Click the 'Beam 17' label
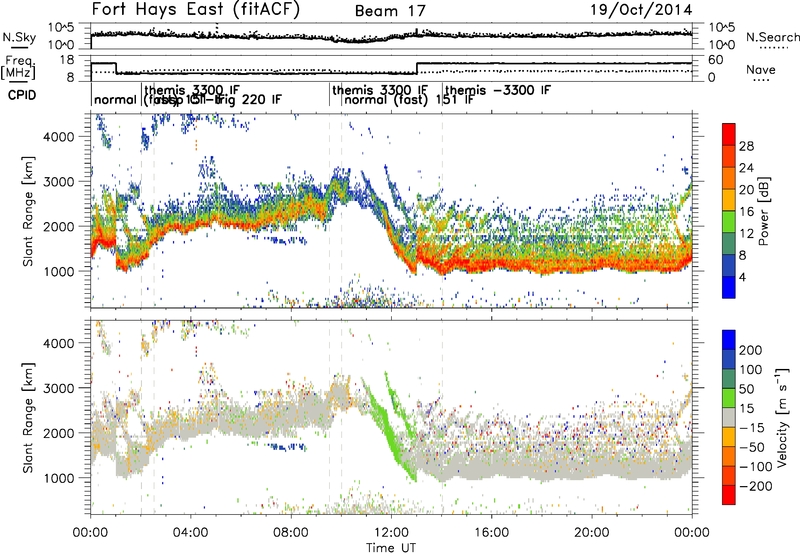This screenshot has width=800, height=554. pyautogui.click(x=390, y=11)
